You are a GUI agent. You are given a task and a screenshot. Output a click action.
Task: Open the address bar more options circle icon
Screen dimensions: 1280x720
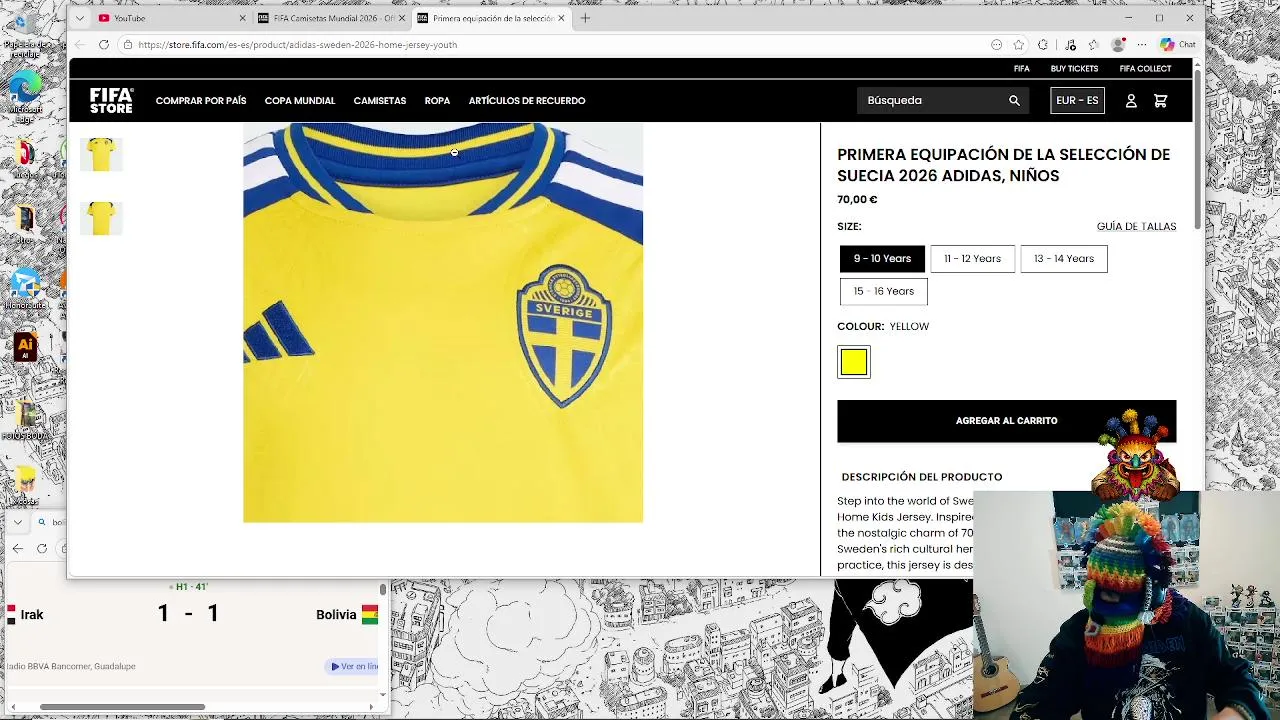pos(996,44)
